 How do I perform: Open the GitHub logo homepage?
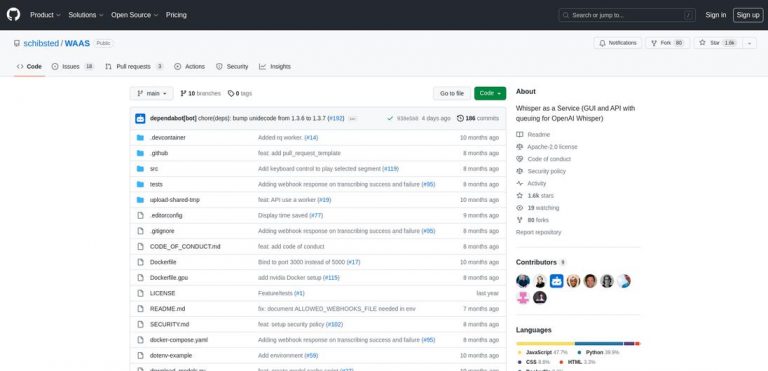click(x=13, y=15)
